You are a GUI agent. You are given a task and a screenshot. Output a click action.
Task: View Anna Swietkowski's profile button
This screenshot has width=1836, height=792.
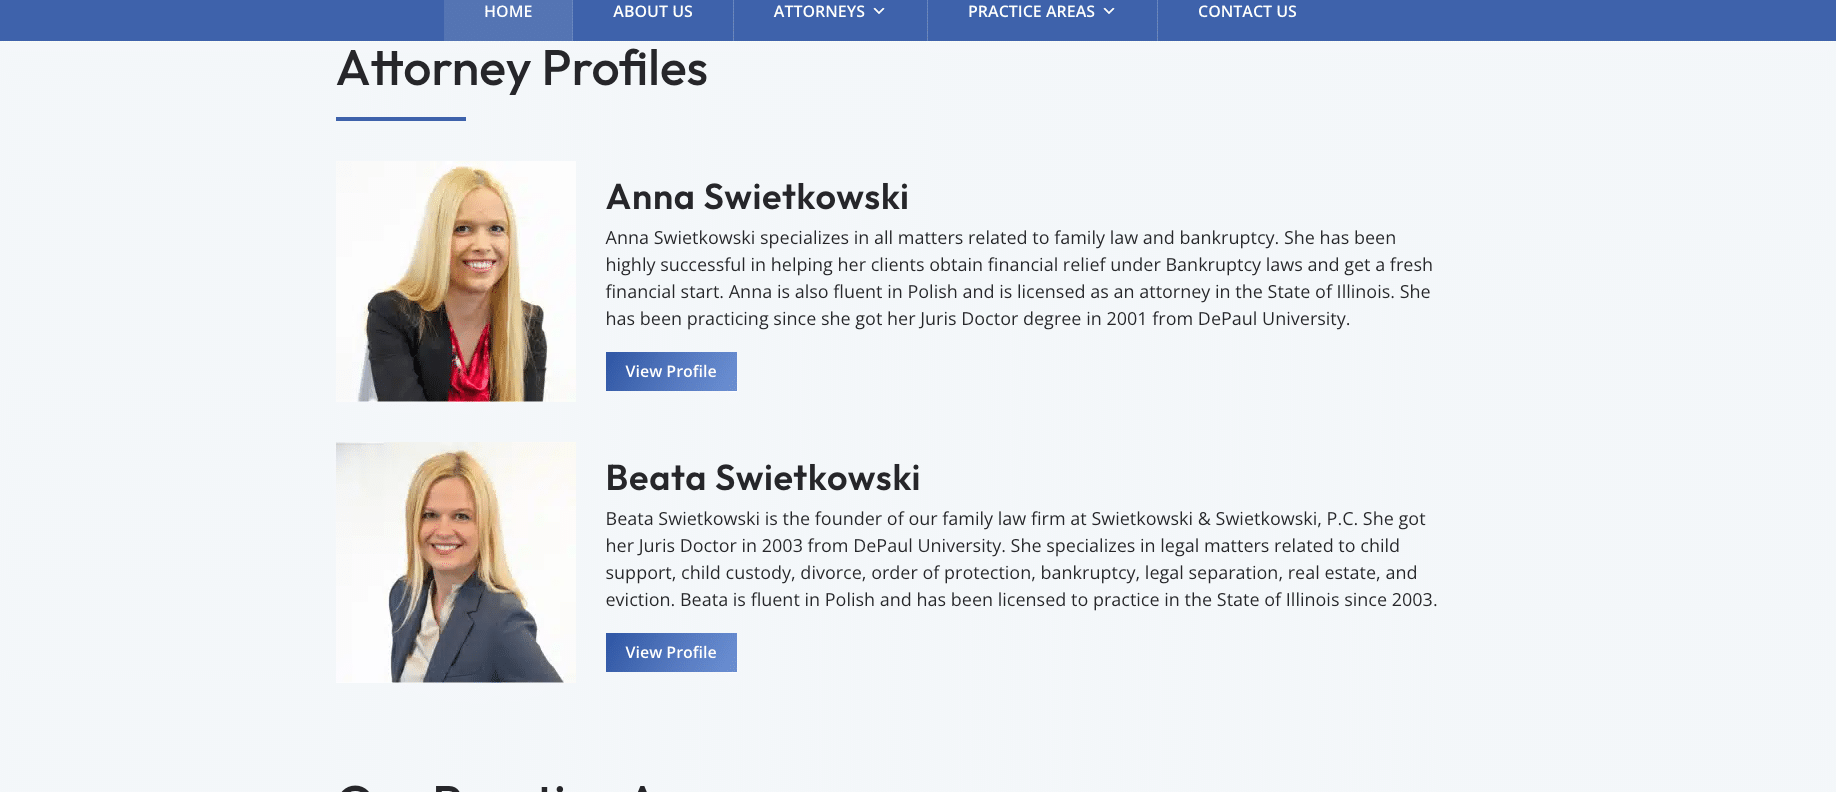(x=671, y=371)
